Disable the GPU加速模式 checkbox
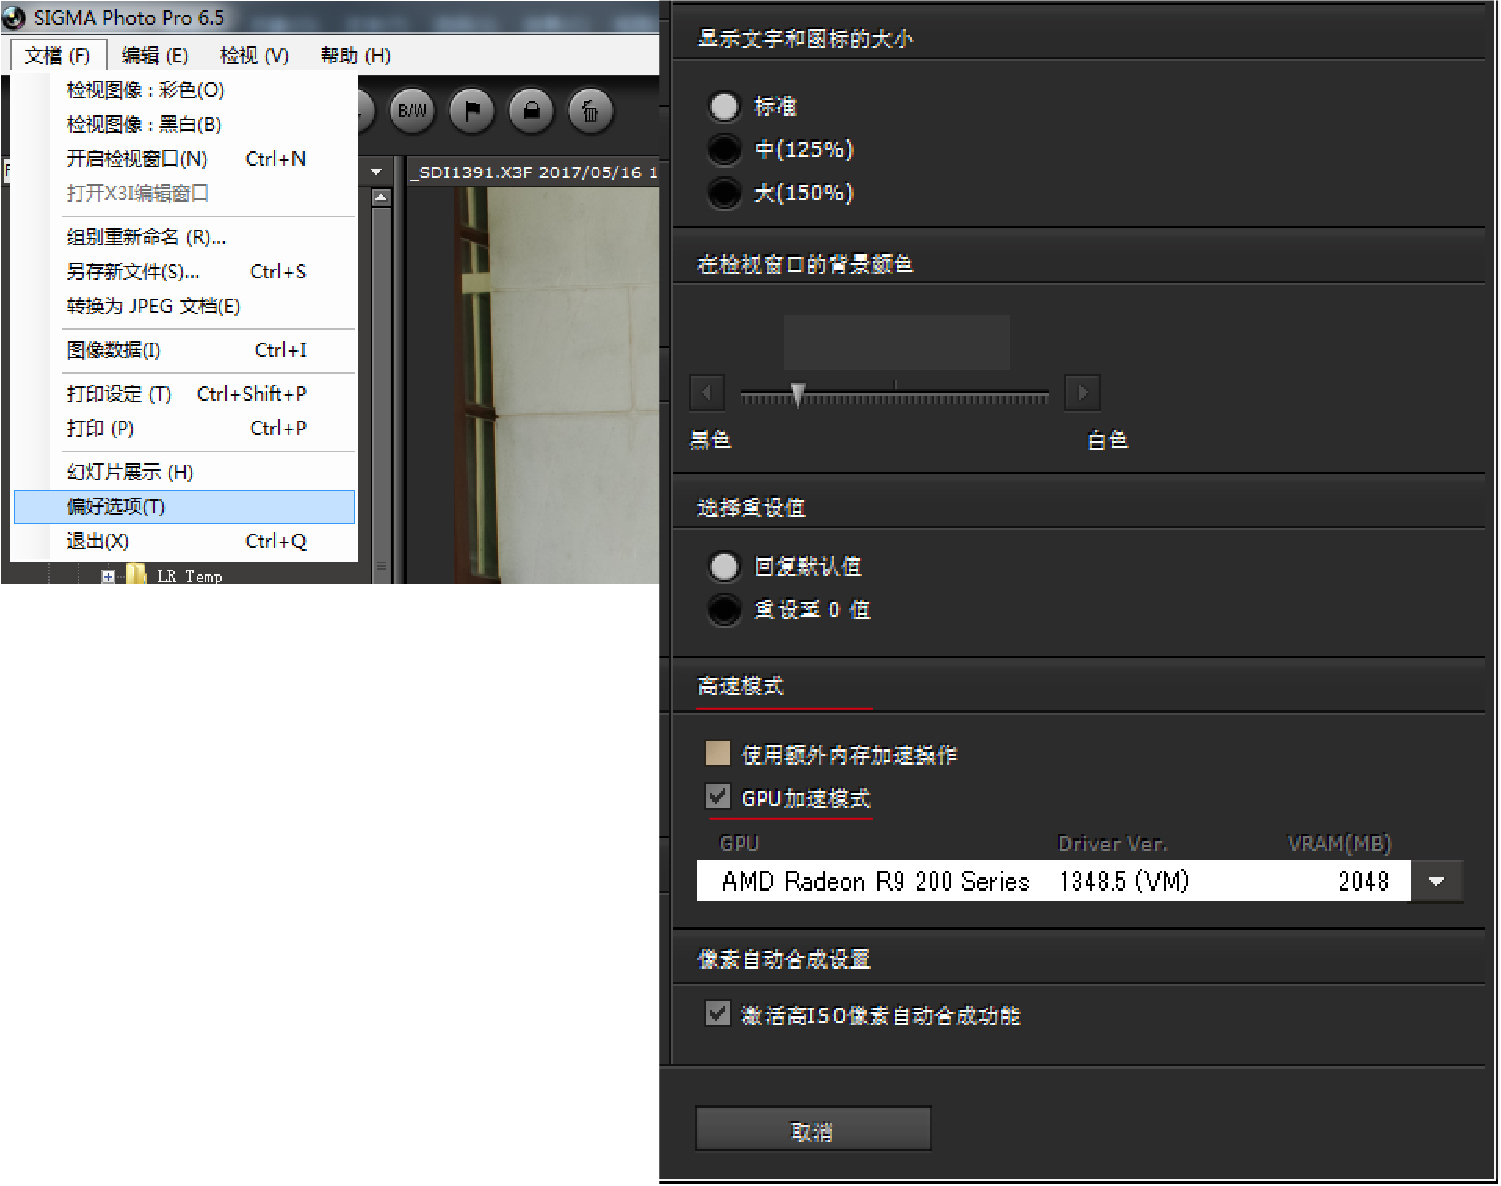Viewport: 1501px width, 1186px height. coord(717,796)
